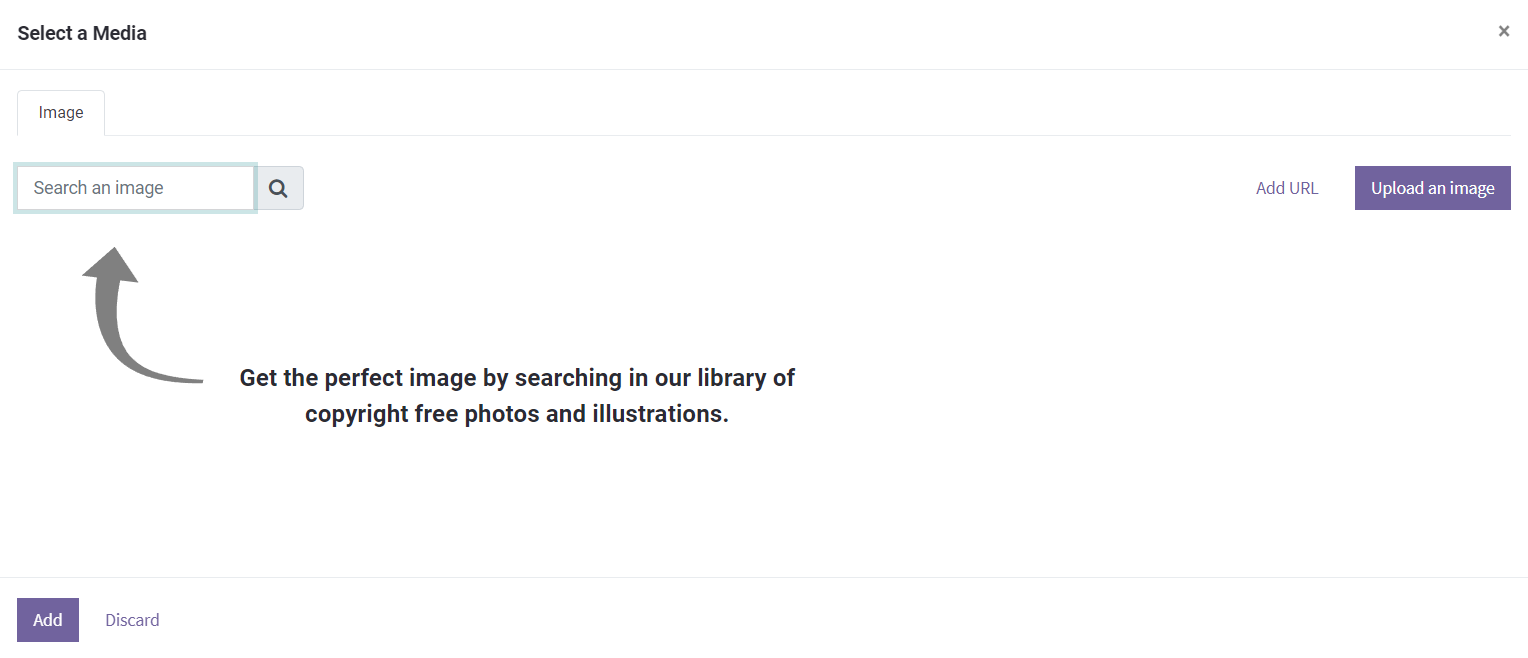Place cursor in the image search box
The image size is (1528, 658).
136,188
